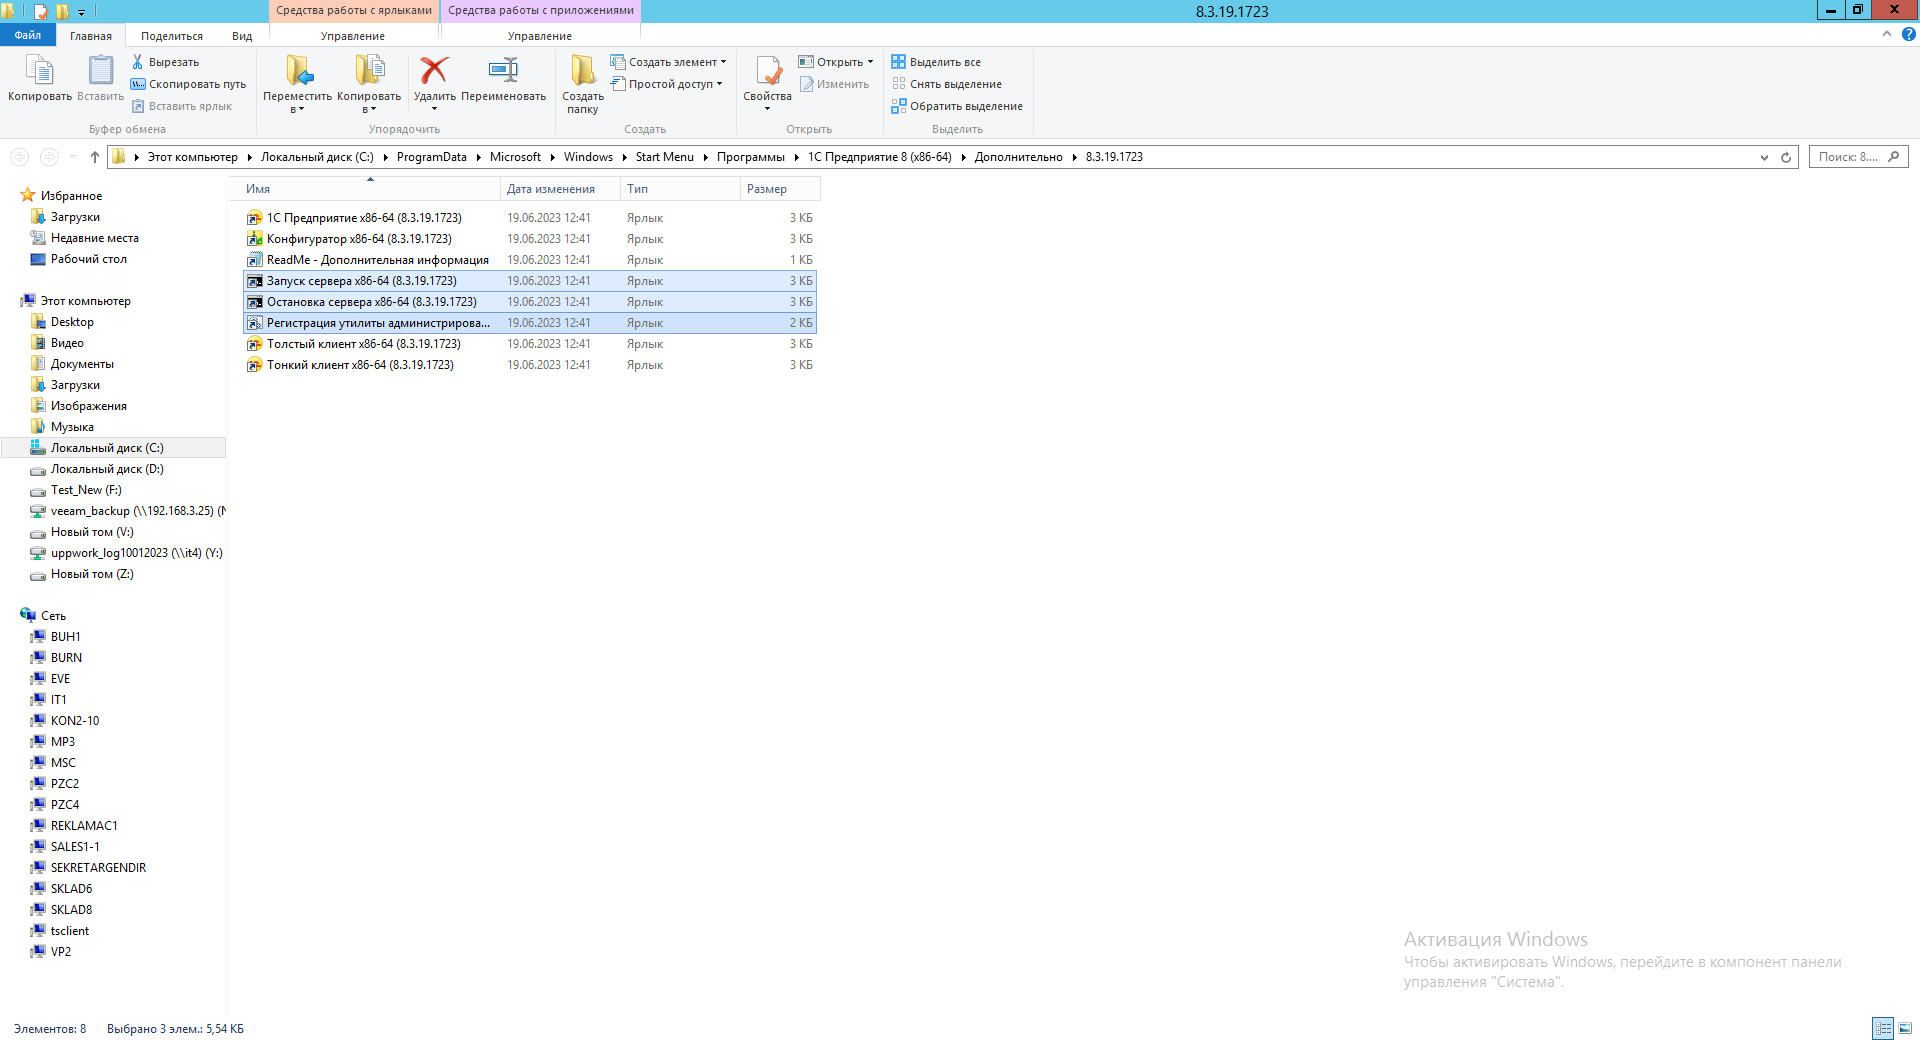
Task: Open veeam_backup network drive
Action: point(130,511)
